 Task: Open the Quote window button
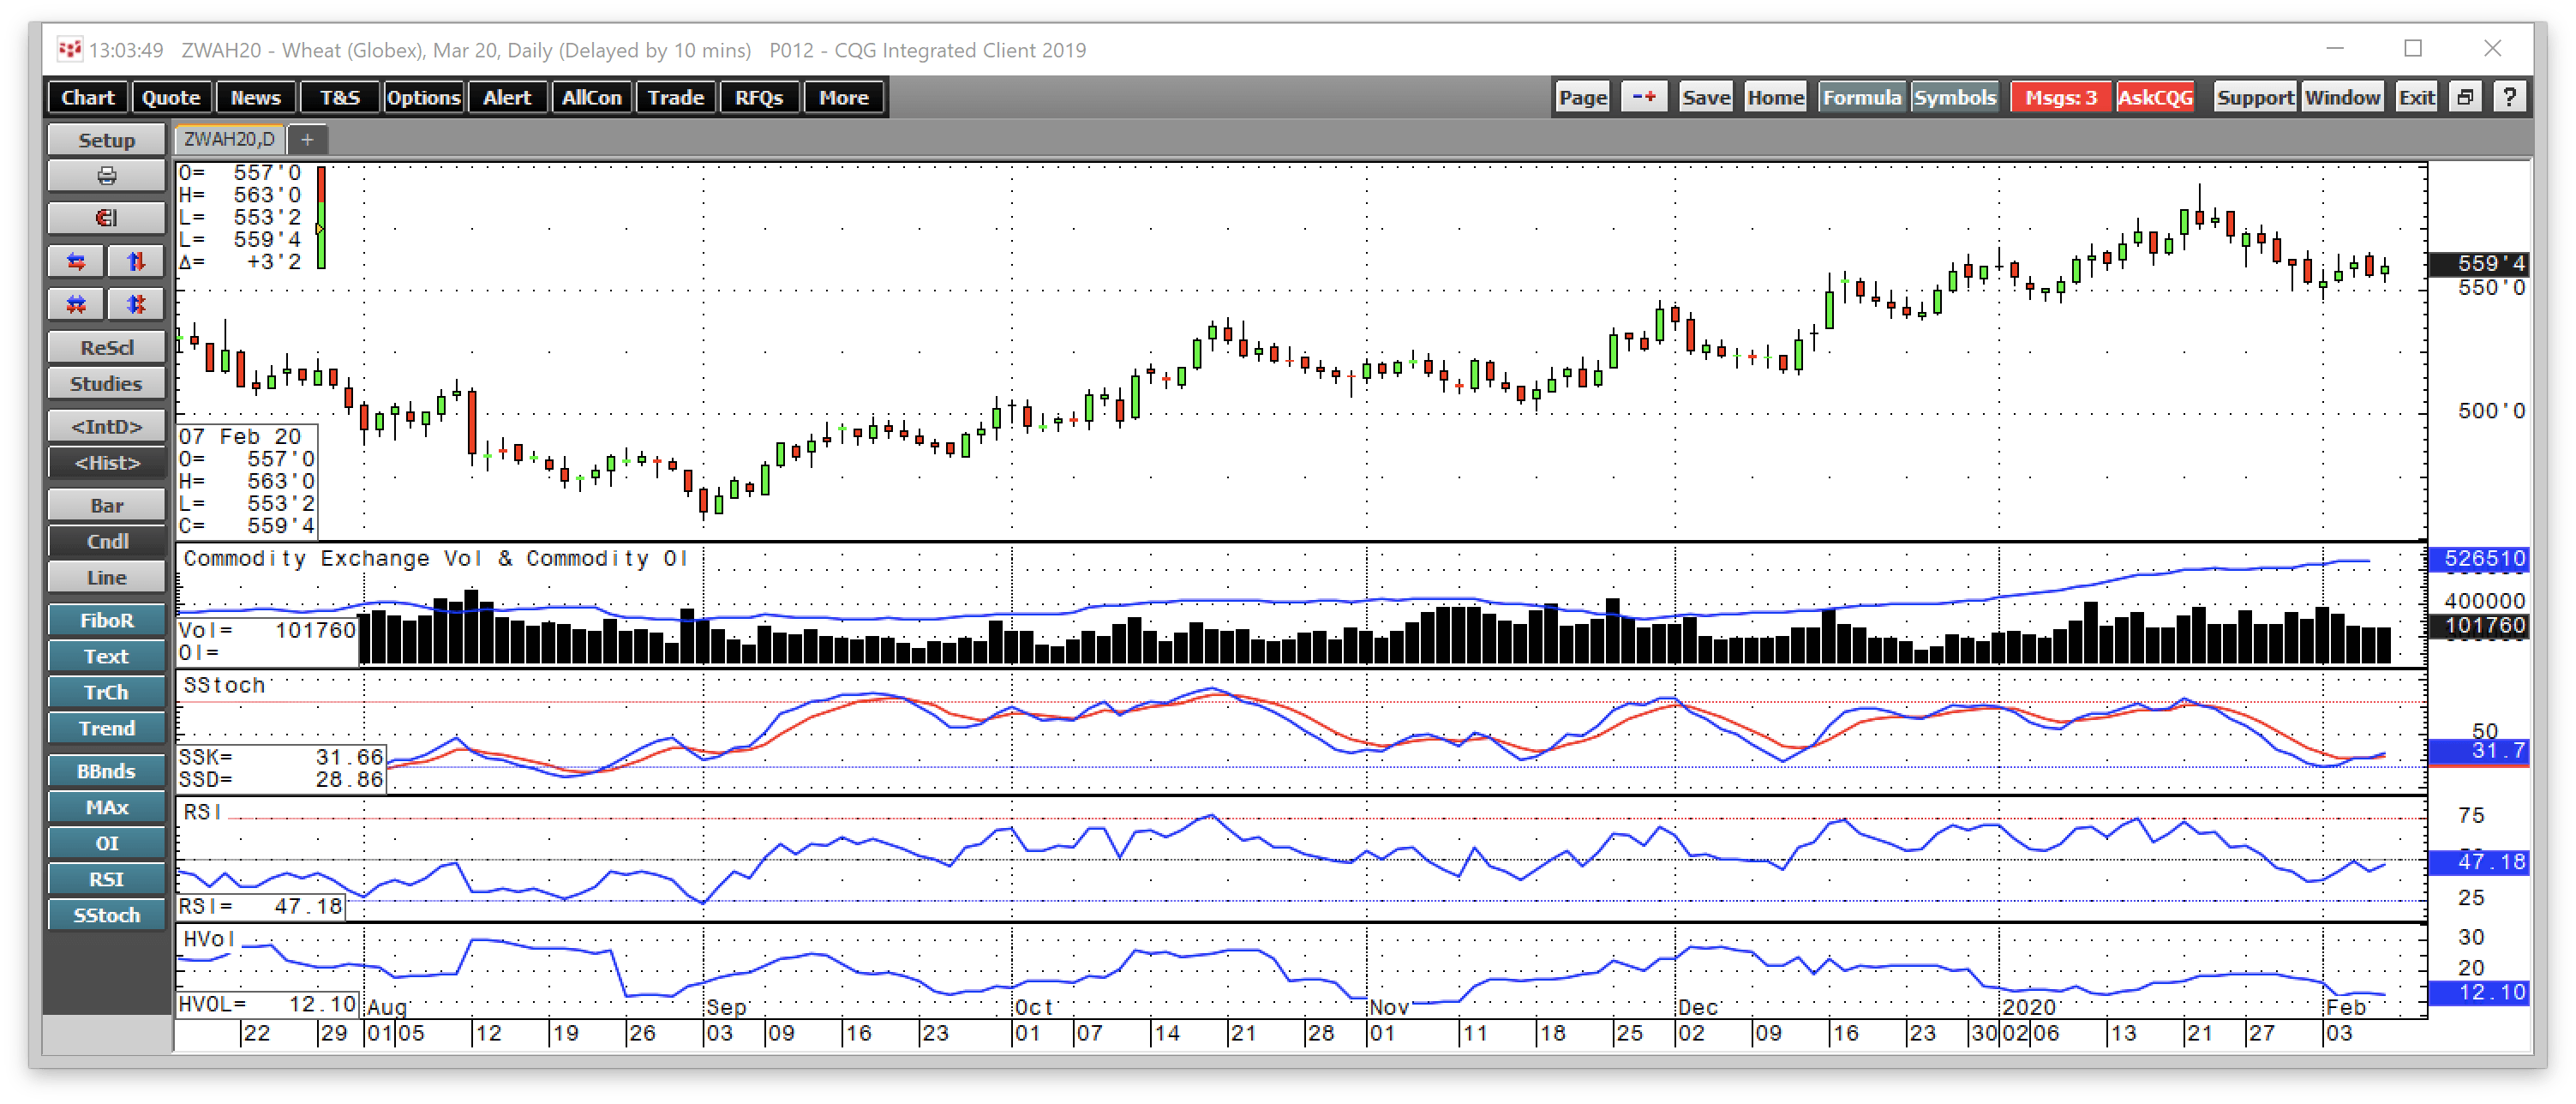pos(171,98)
